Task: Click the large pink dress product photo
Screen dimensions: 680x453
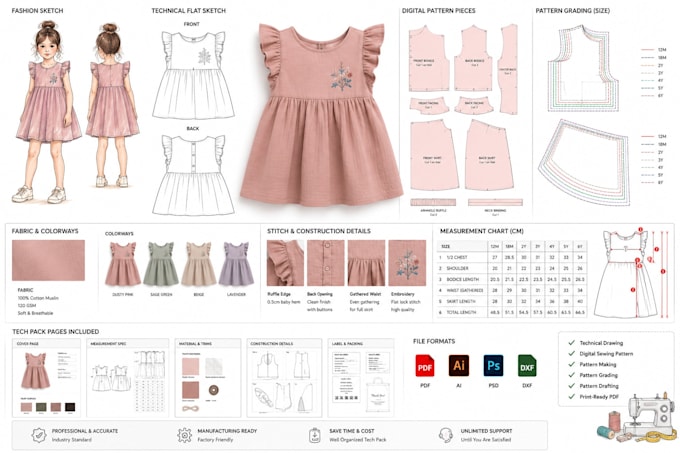Action: click(x=321, y=115)
